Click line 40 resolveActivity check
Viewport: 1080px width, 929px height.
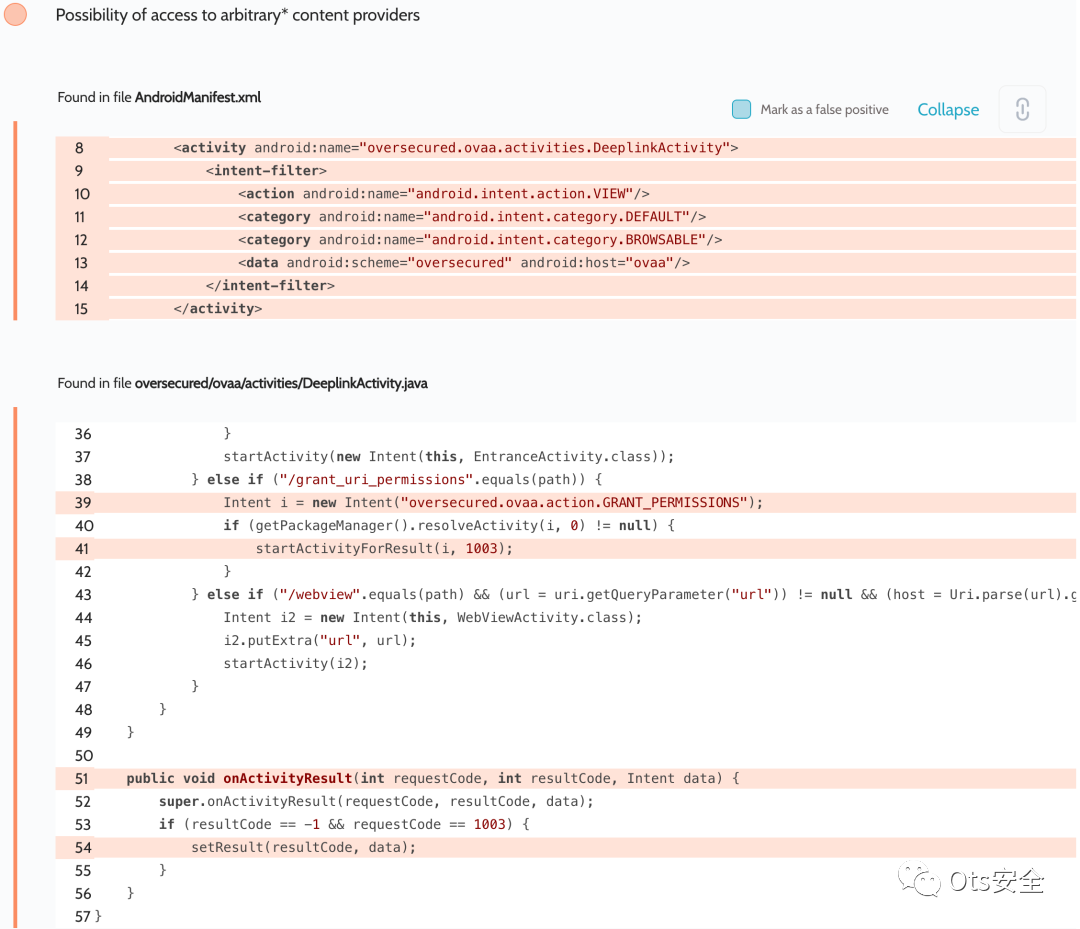click(565, 525)
